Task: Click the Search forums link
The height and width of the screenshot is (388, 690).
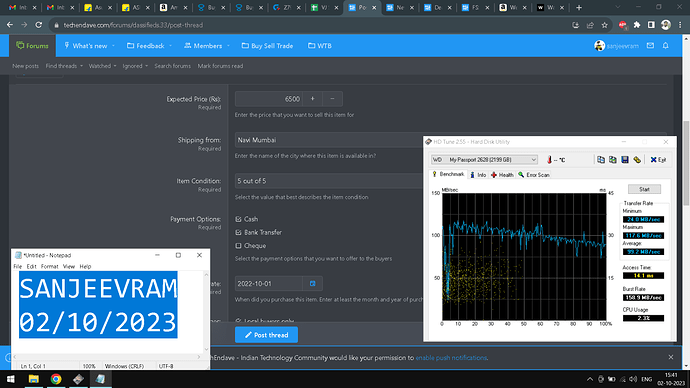Action: pos(172,66)
